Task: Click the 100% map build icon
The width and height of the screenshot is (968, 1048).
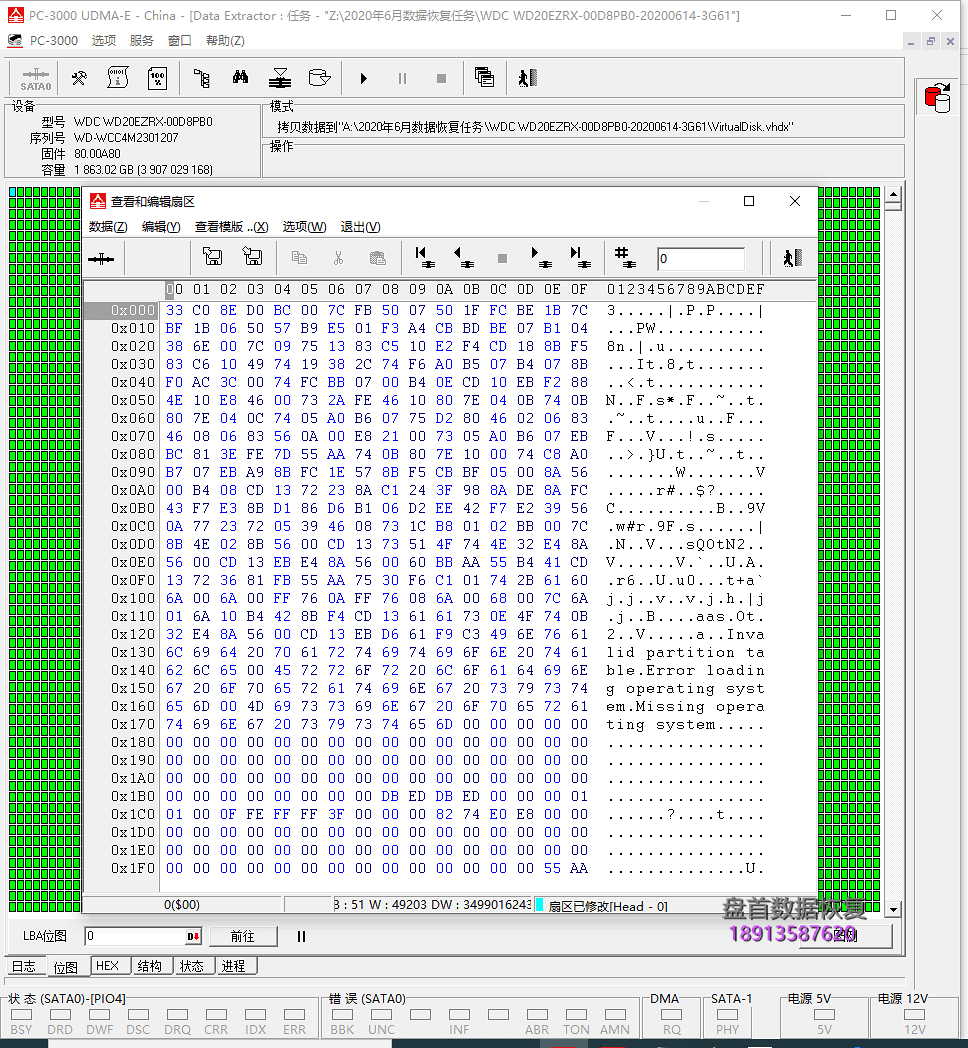Action: pos(157,78)
